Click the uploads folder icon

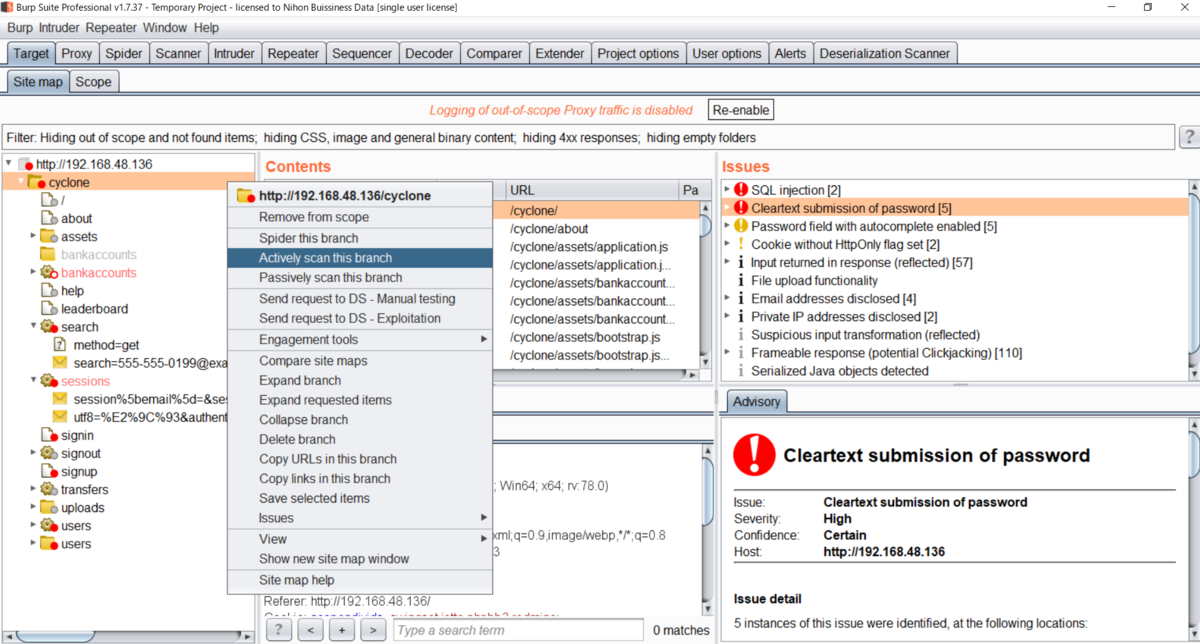48,507
